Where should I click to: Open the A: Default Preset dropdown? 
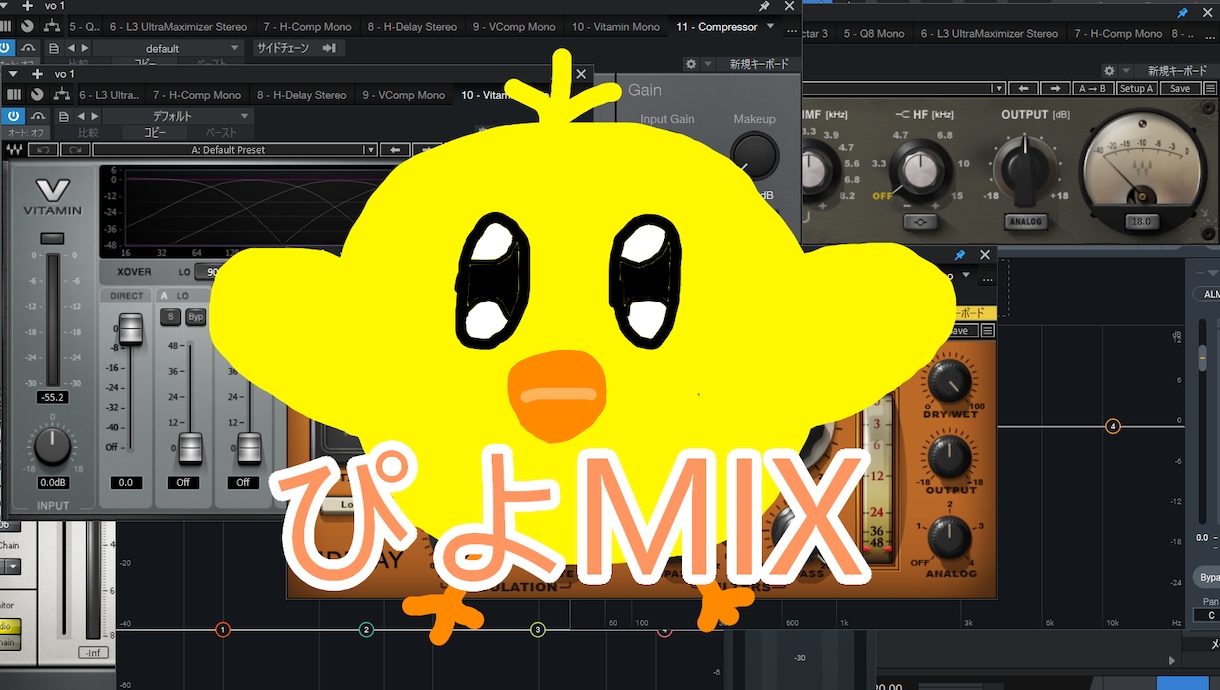[235, 150]
